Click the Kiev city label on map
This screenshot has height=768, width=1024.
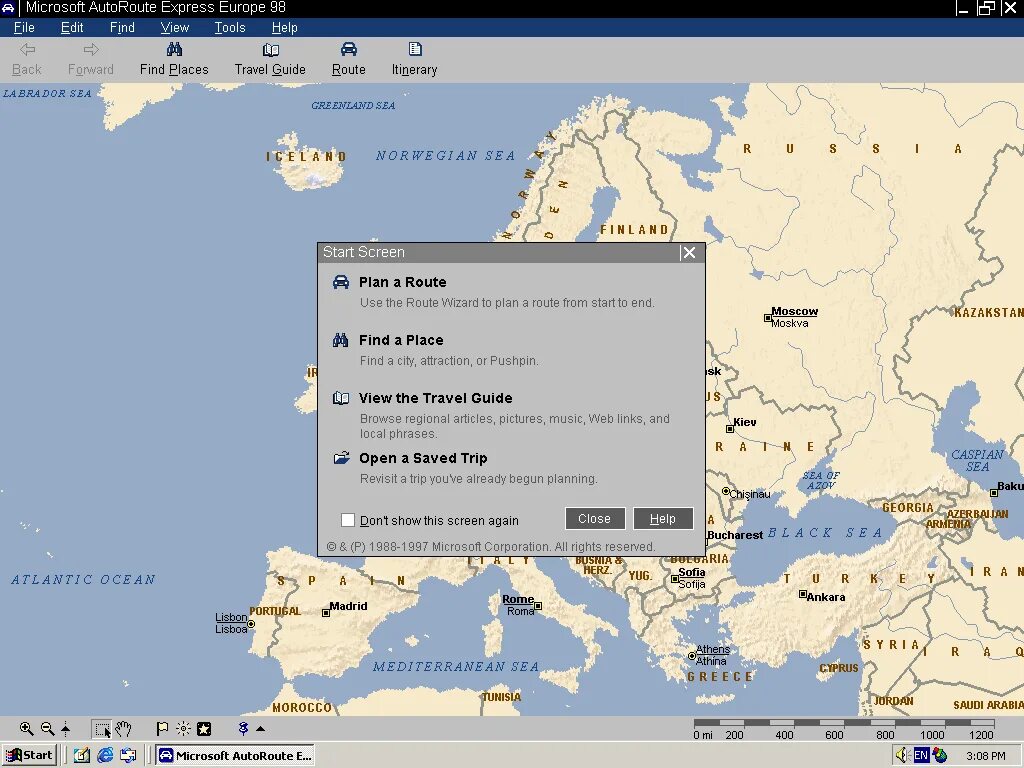744,422
